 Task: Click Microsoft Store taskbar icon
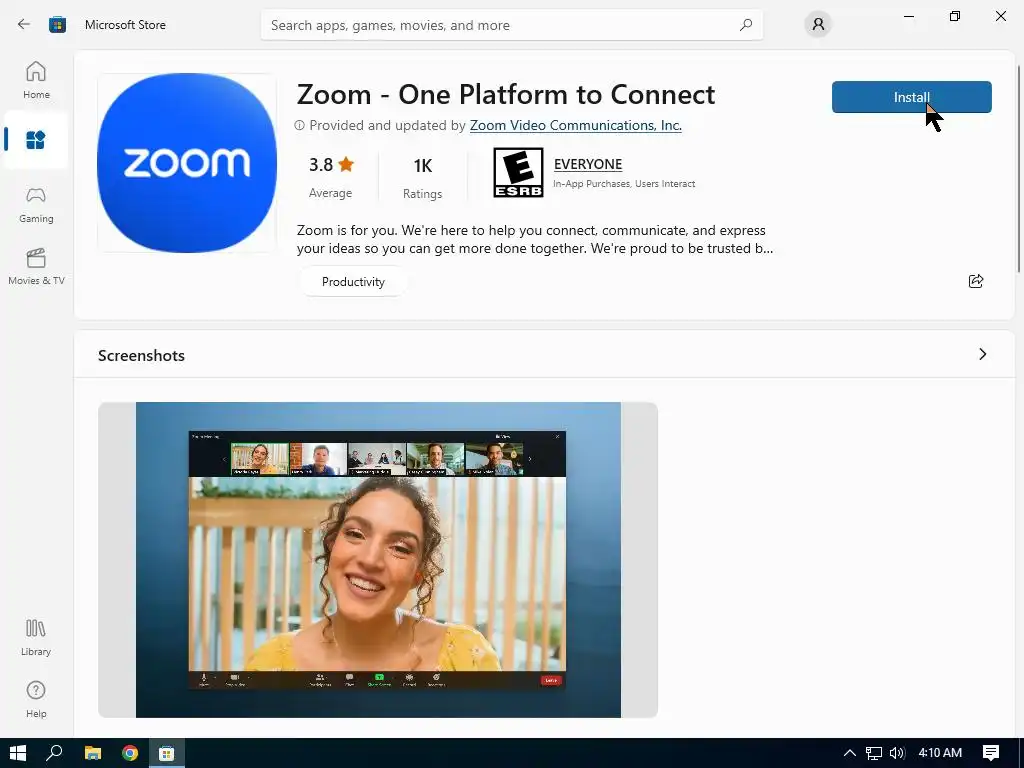pyautogui.click(x=167, y=753)
